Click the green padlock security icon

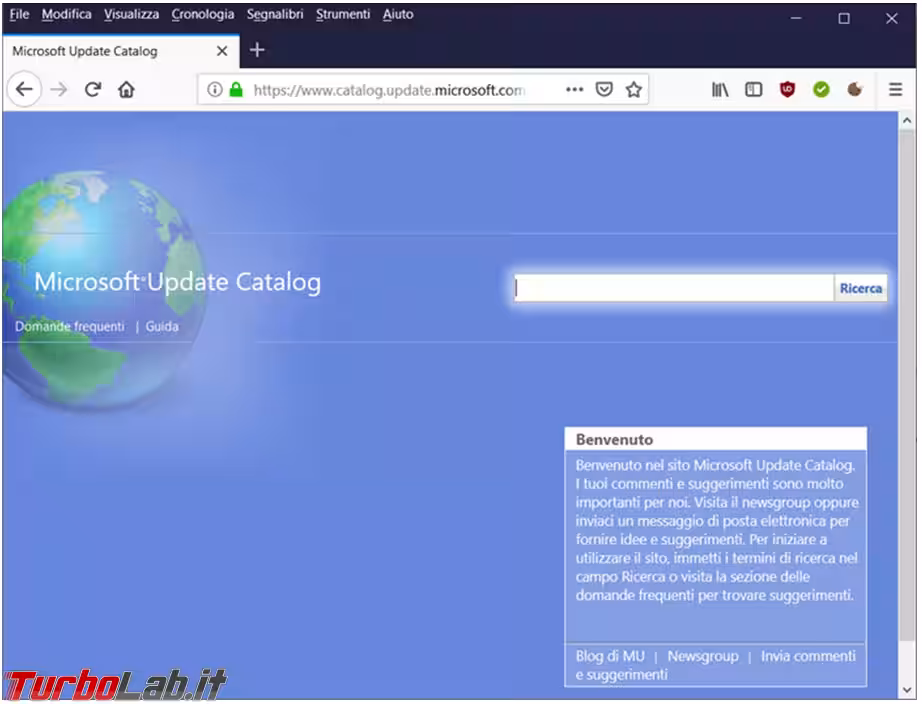(236, 90)
